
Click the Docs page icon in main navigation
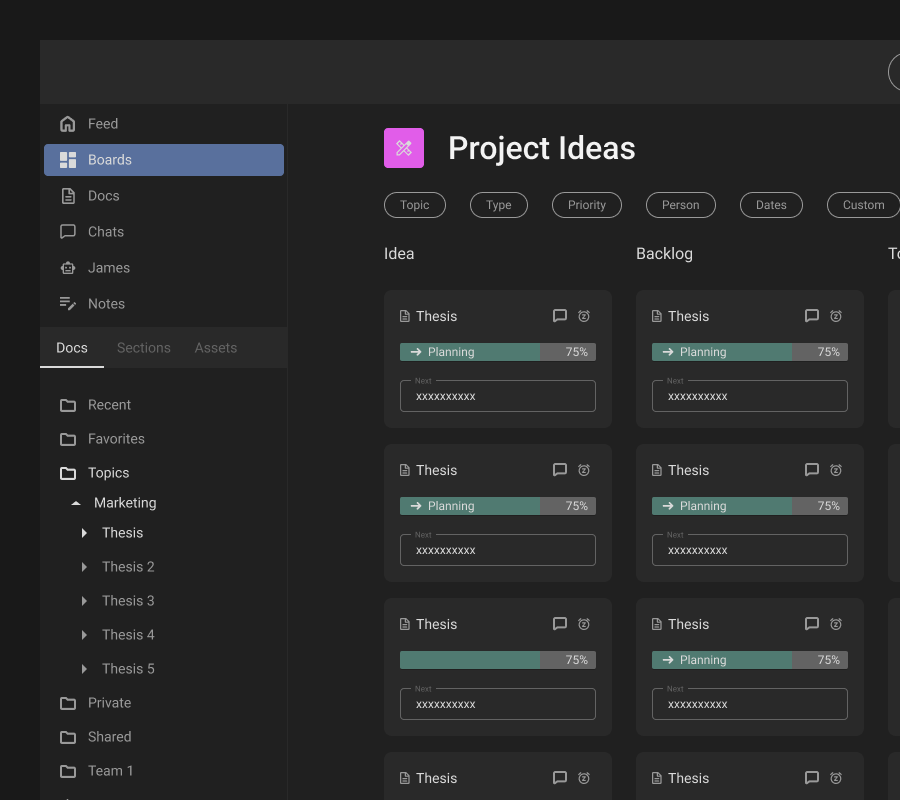(x=68, y=196)
